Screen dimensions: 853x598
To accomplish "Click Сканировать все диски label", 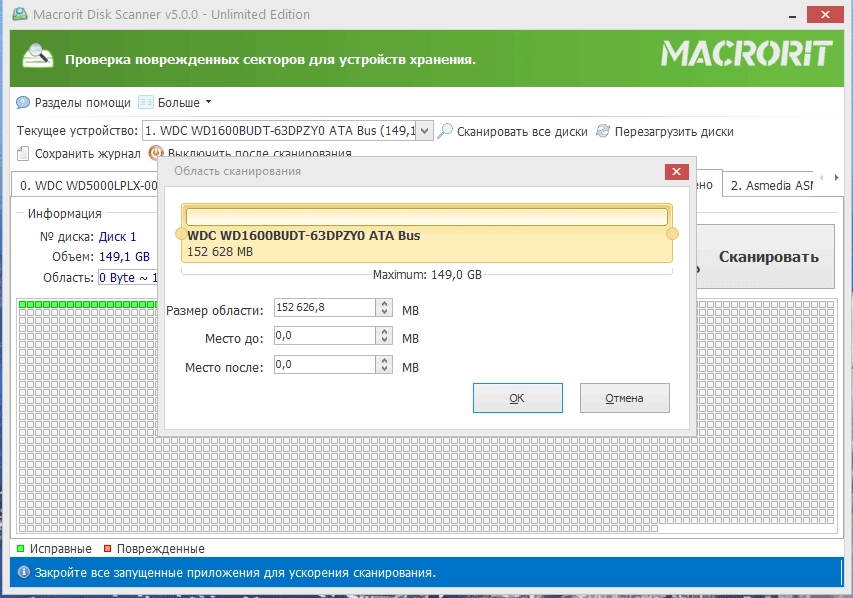I will pos(522,132).
